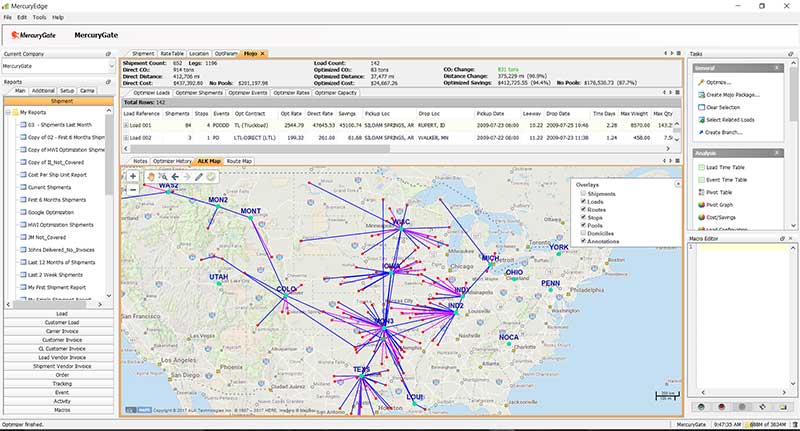Open the Help menu
The width and height of the screenshot is (800, 431).
pos(58,17)
